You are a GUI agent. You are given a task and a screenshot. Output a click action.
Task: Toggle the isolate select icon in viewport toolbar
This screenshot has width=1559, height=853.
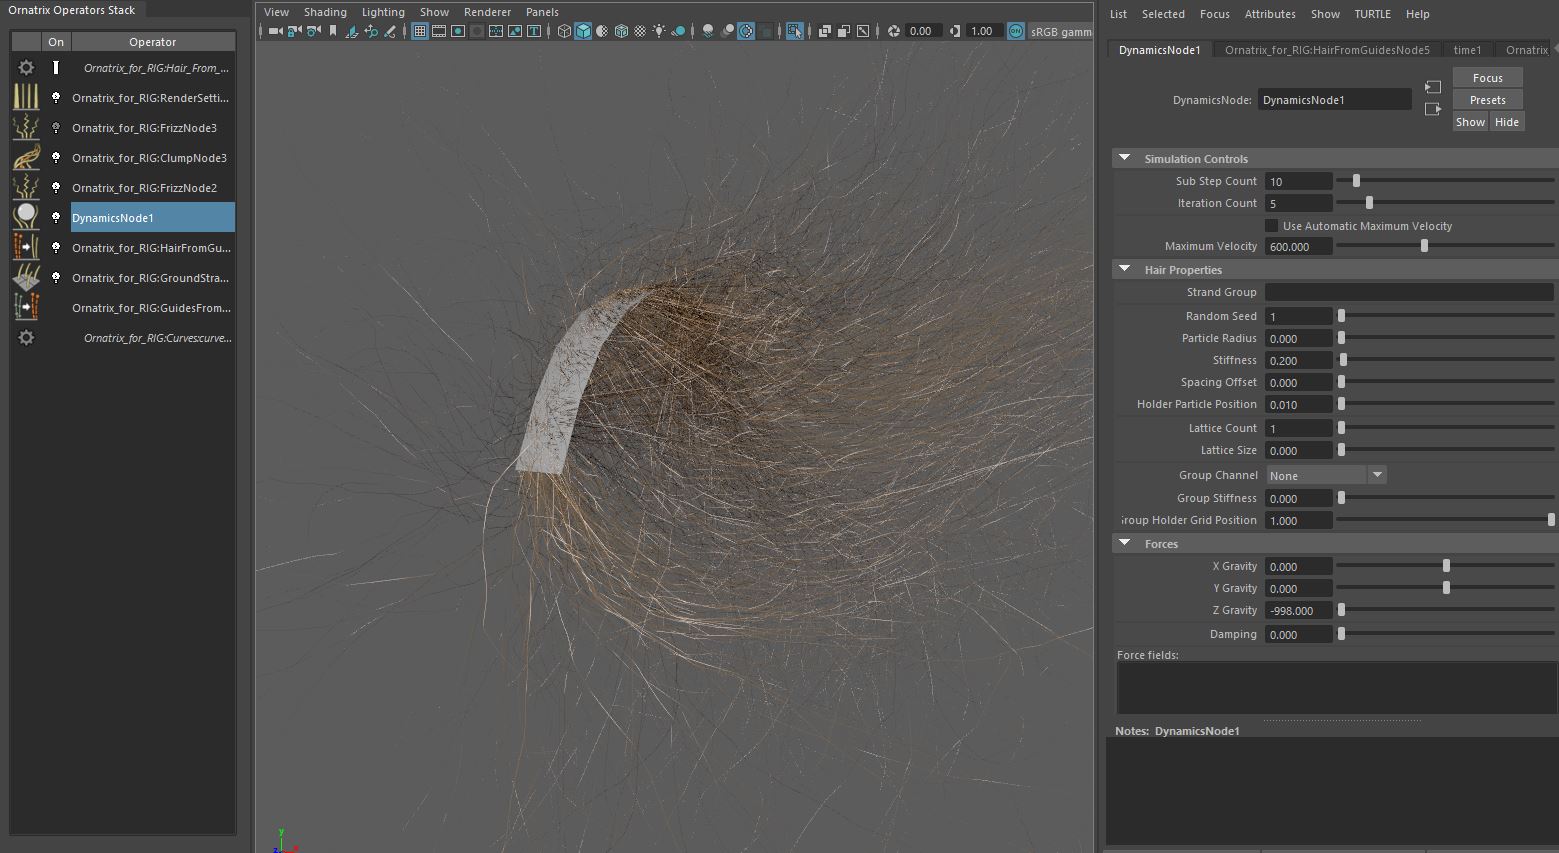(x=794, y=31)
